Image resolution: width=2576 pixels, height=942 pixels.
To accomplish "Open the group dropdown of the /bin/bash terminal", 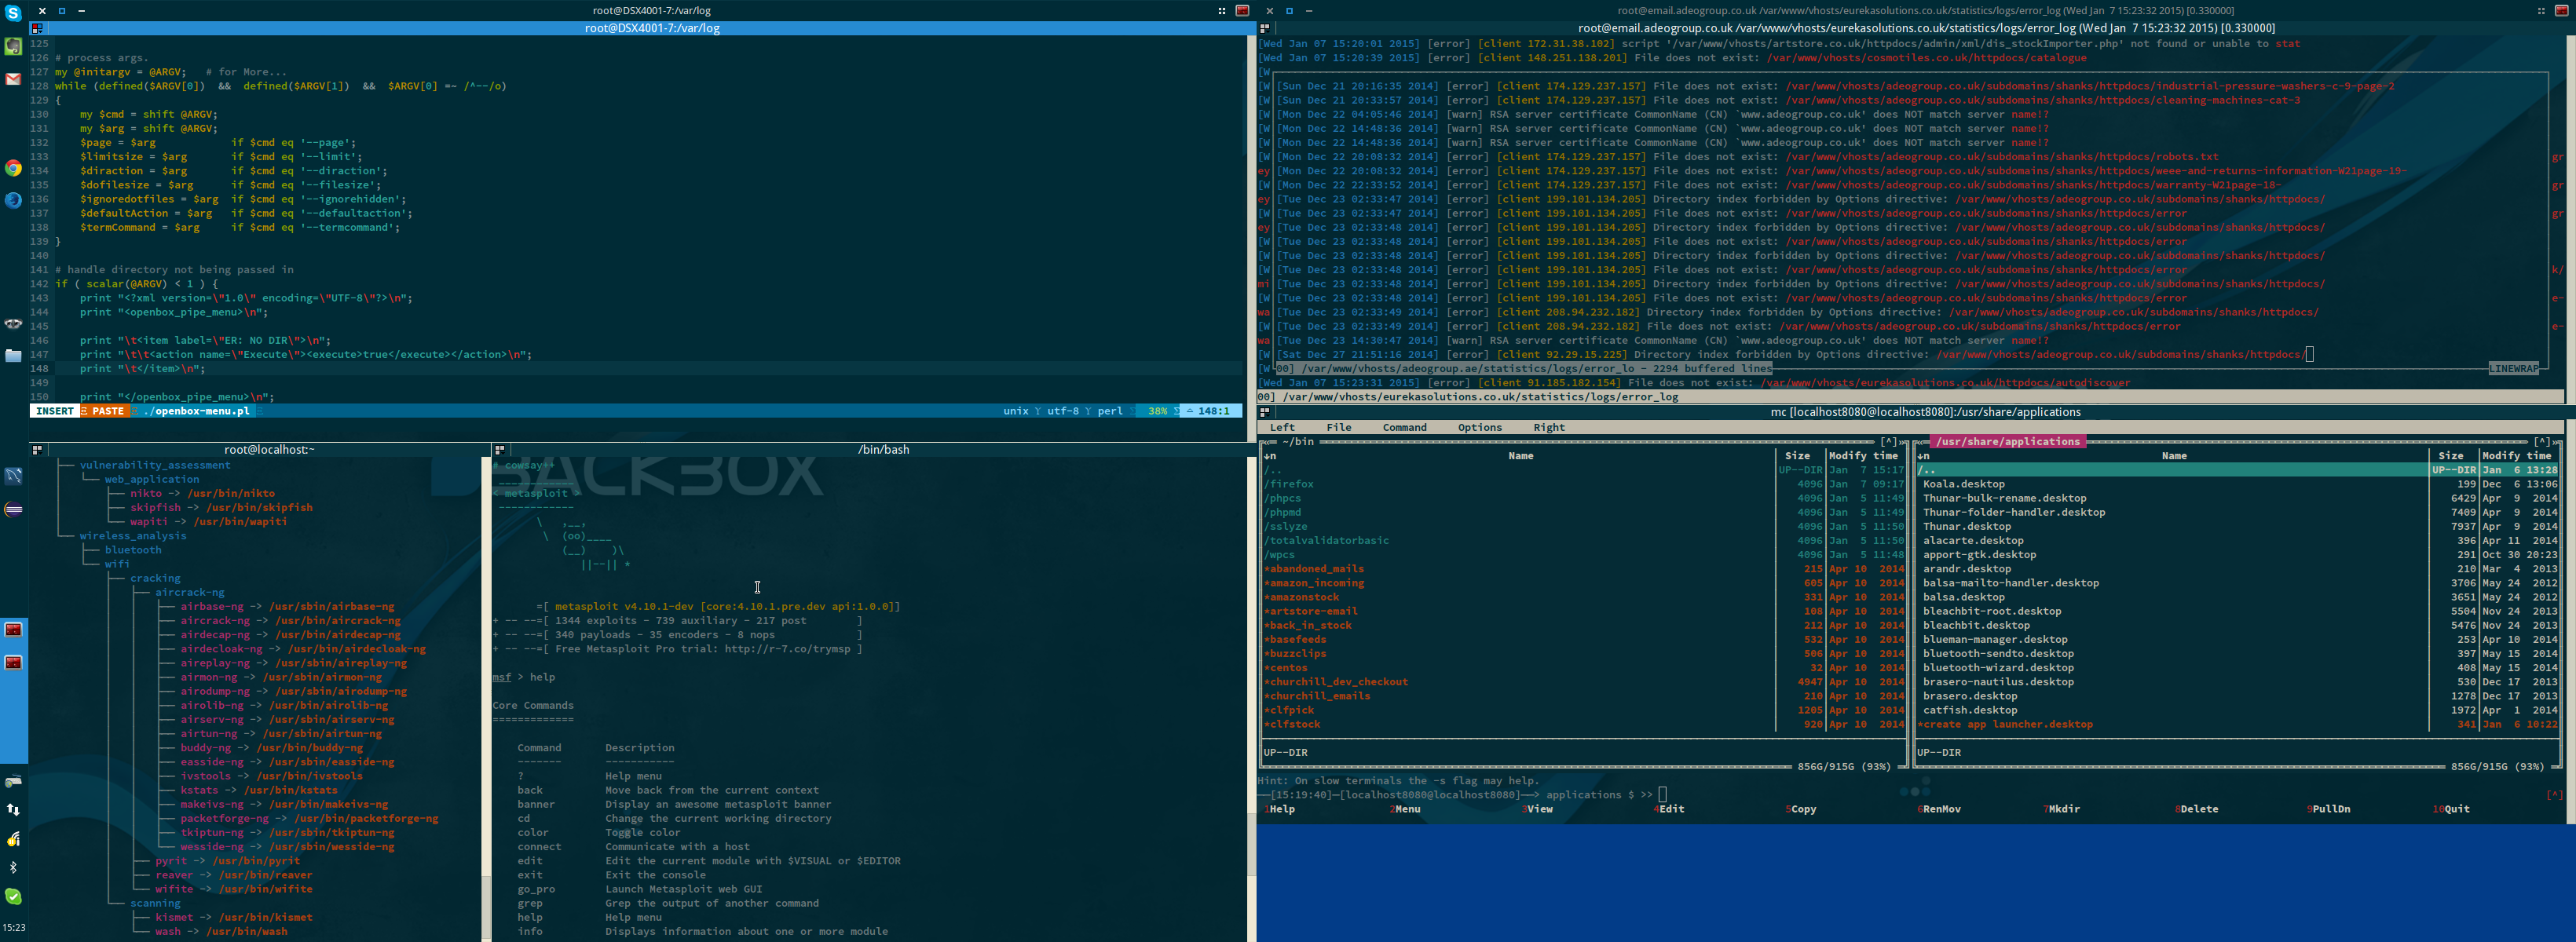I will pos(499,450).
